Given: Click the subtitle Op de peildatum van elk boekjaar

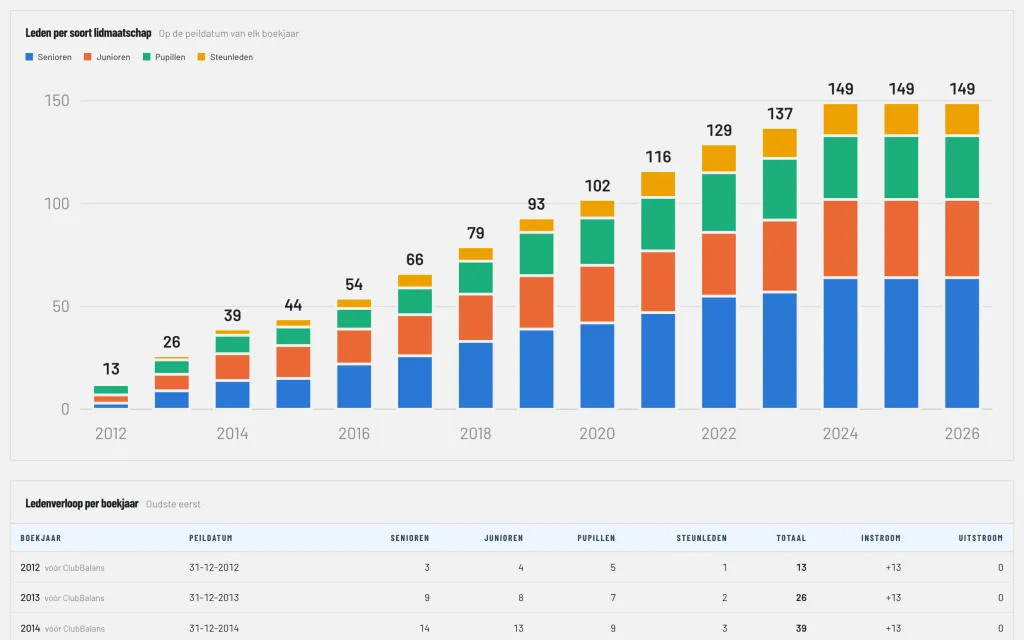Looking at the screenshot, I should tap(229, 34).
